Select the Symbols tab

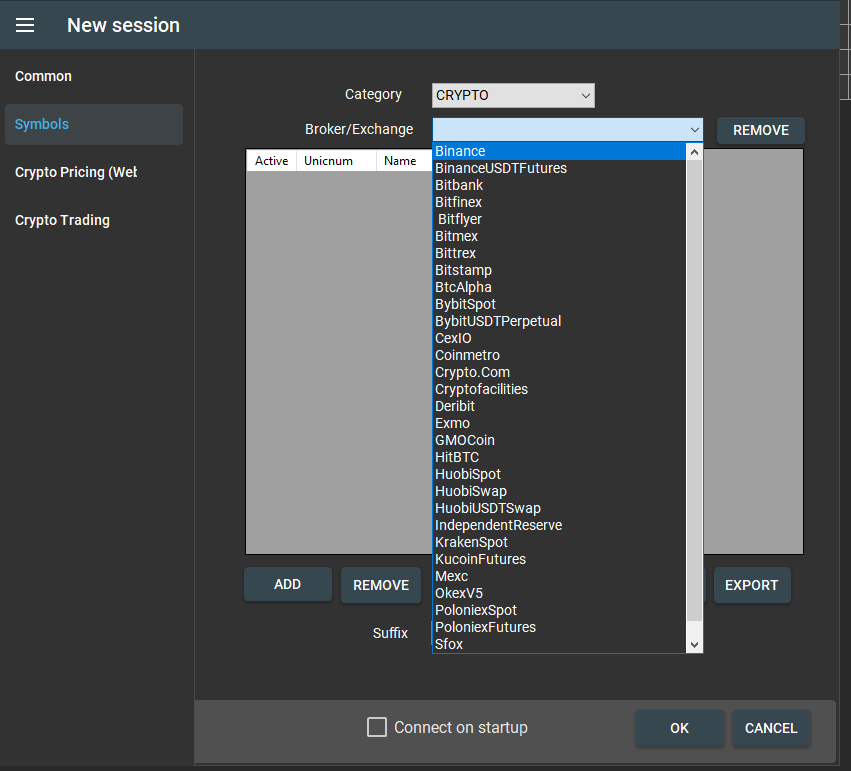pos(94,124)
